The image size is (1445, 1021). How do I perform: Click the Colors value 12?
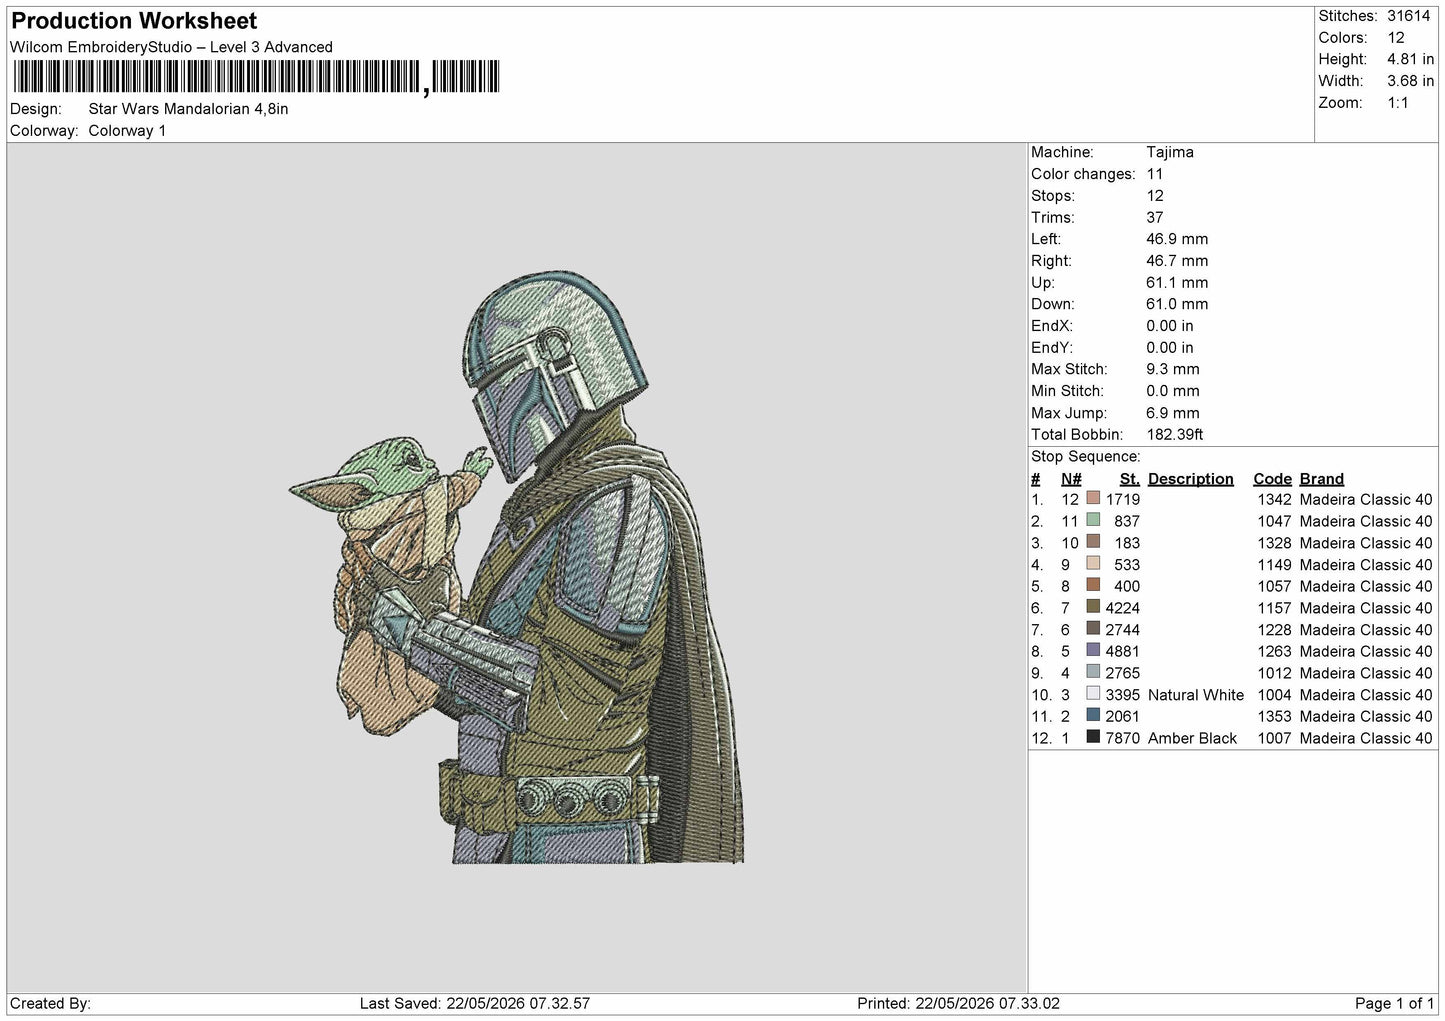[1396, 38]
